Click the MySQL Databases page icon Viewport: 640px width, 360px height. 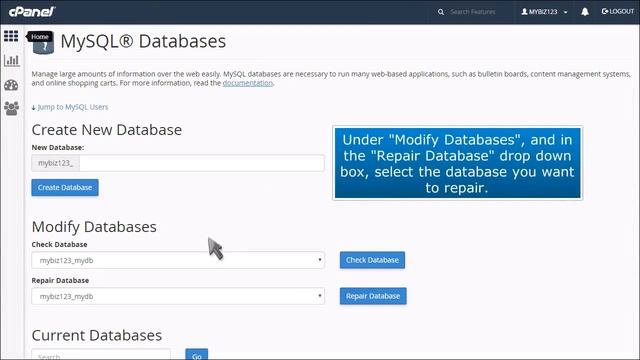(43, 43)
